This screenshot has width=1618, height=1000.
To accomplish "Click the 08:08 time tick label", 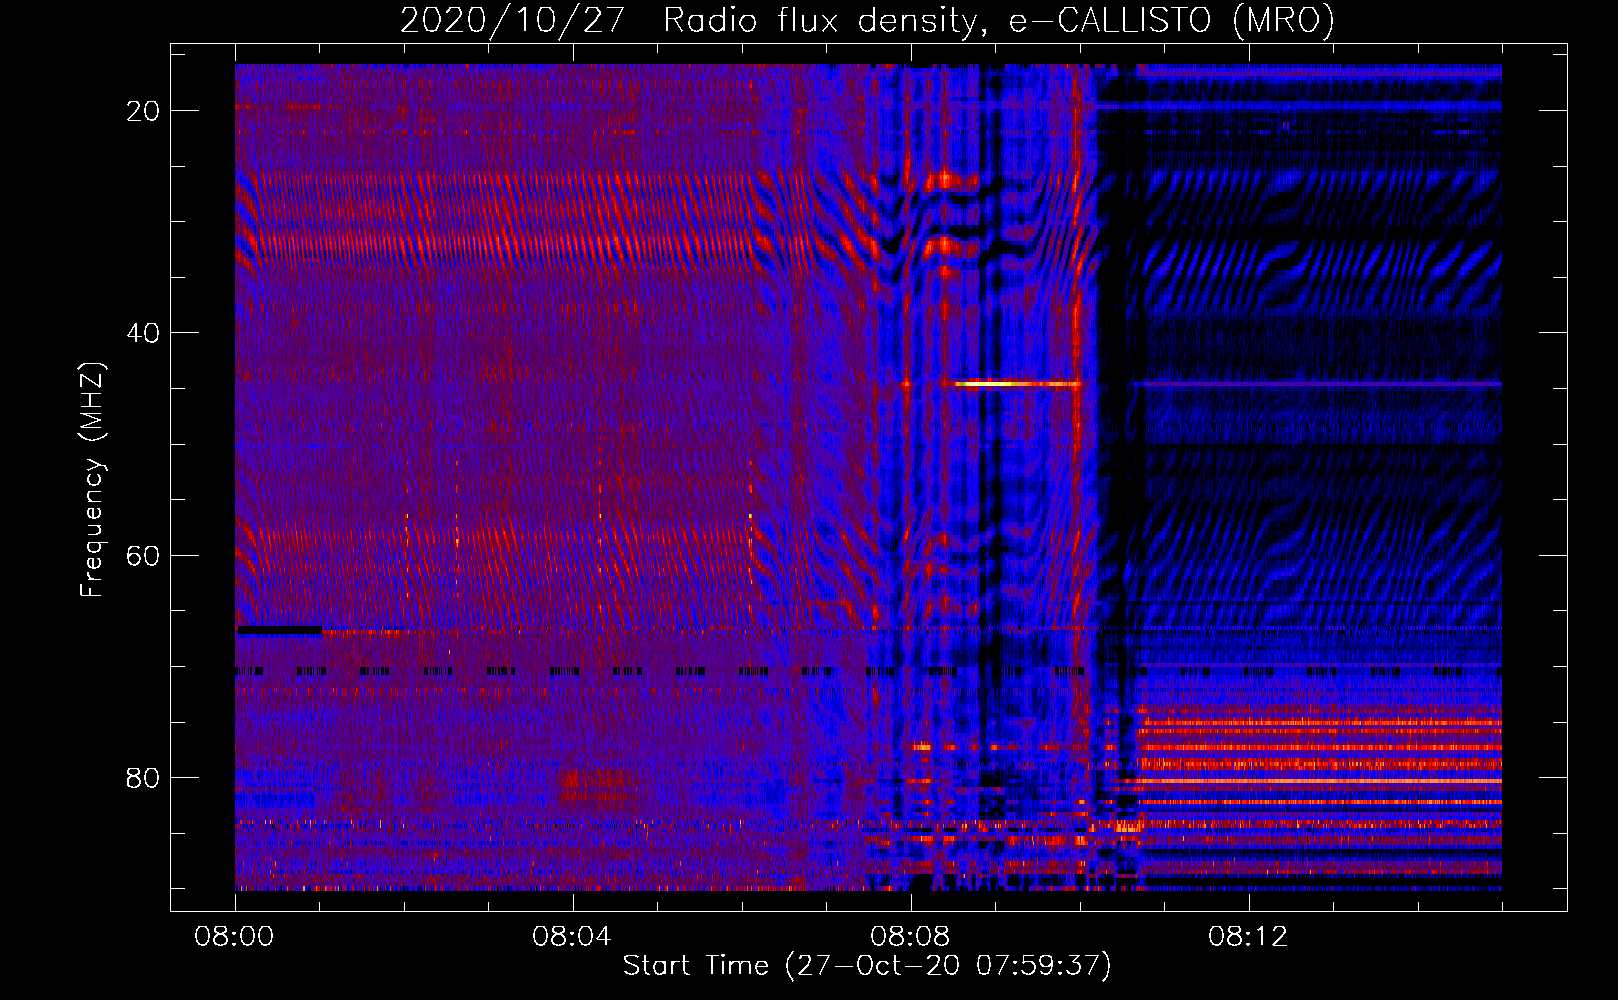I will [910, 937].
